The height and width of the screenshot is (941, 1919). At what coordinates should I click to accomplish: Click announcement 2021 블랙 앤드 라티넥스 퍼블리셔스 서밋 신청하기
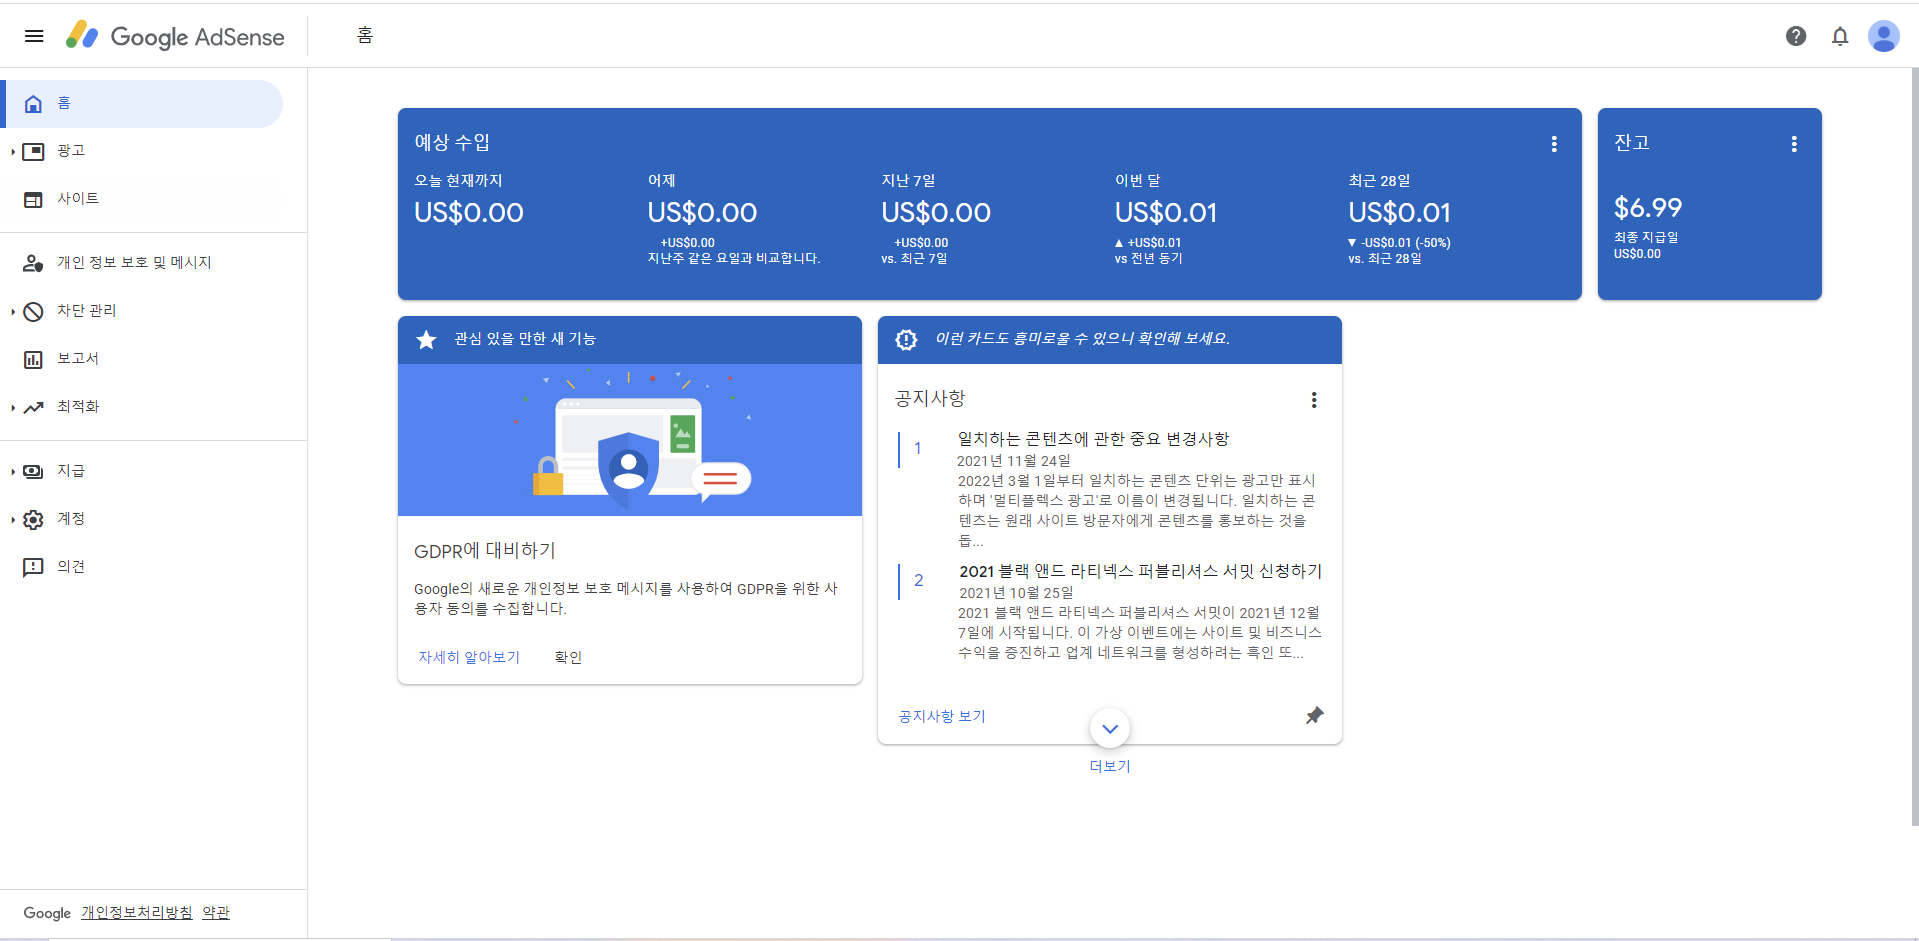(1140, 571)
